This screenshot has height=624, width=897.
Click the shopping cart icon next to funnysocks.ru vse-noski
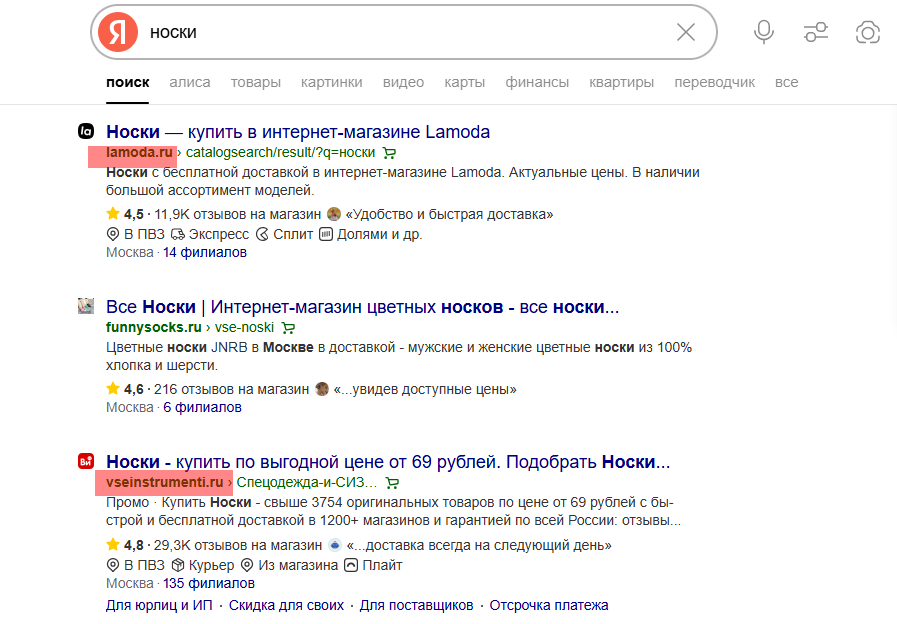(x=288, y=328)
